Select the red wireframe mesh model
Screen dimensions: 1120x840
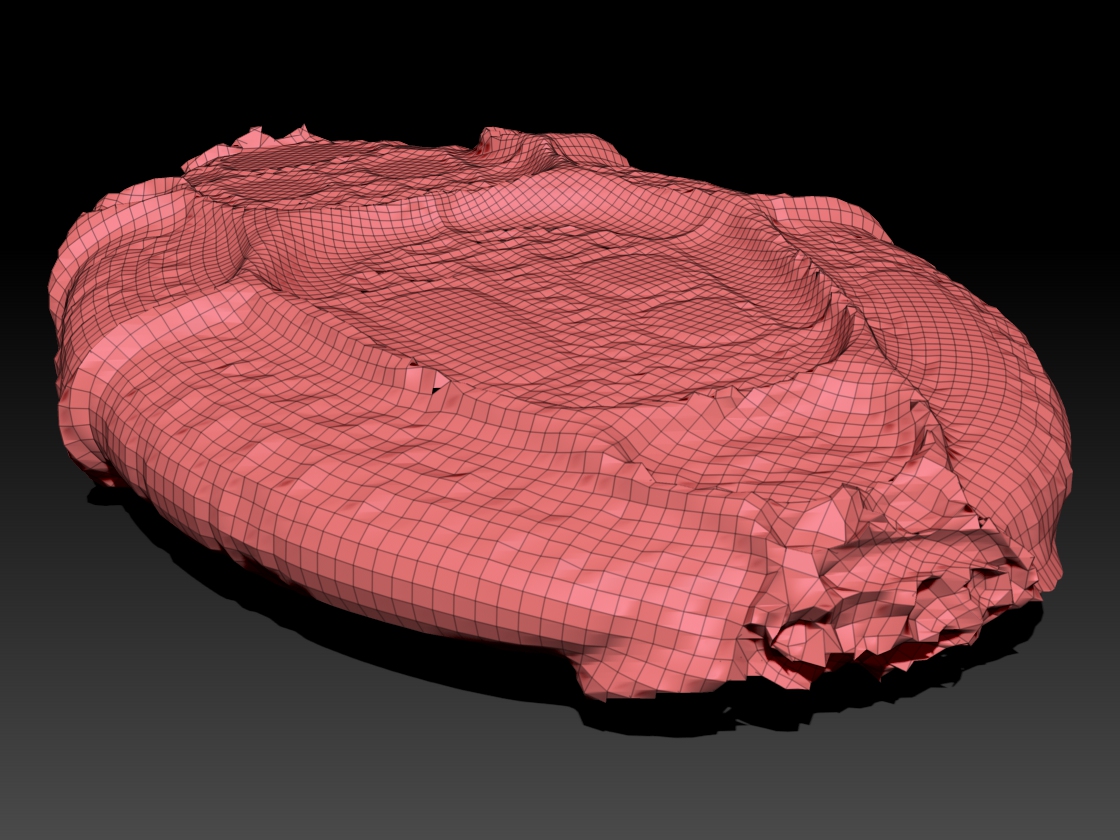point(560,413)
